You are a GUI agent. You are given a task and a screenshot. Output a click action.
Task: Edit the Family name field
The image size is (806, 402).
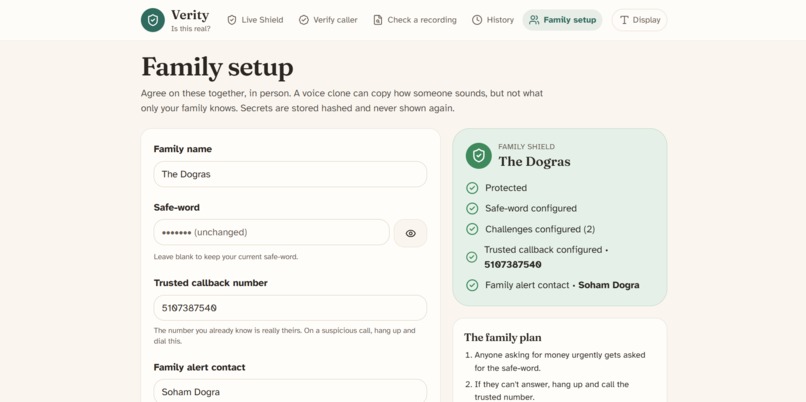pyautogui.click(x=290, y=174)
